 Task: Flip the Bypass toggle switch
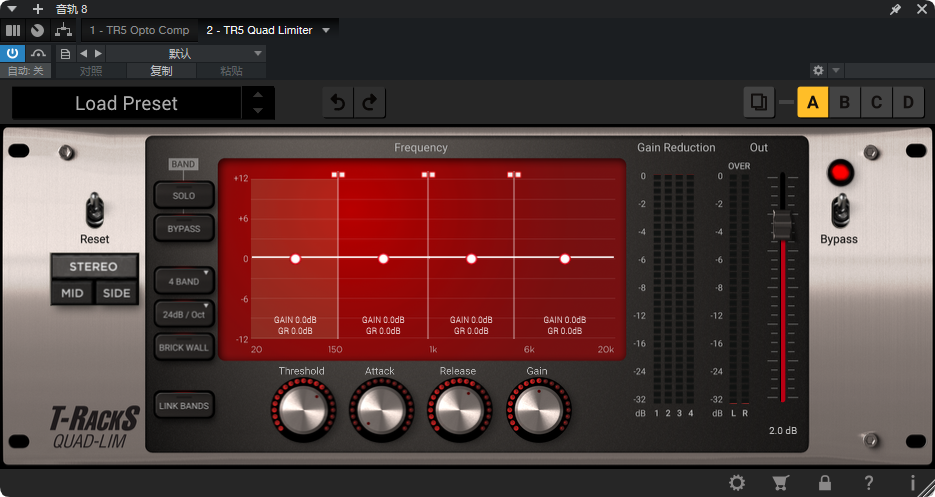point(840,211)
